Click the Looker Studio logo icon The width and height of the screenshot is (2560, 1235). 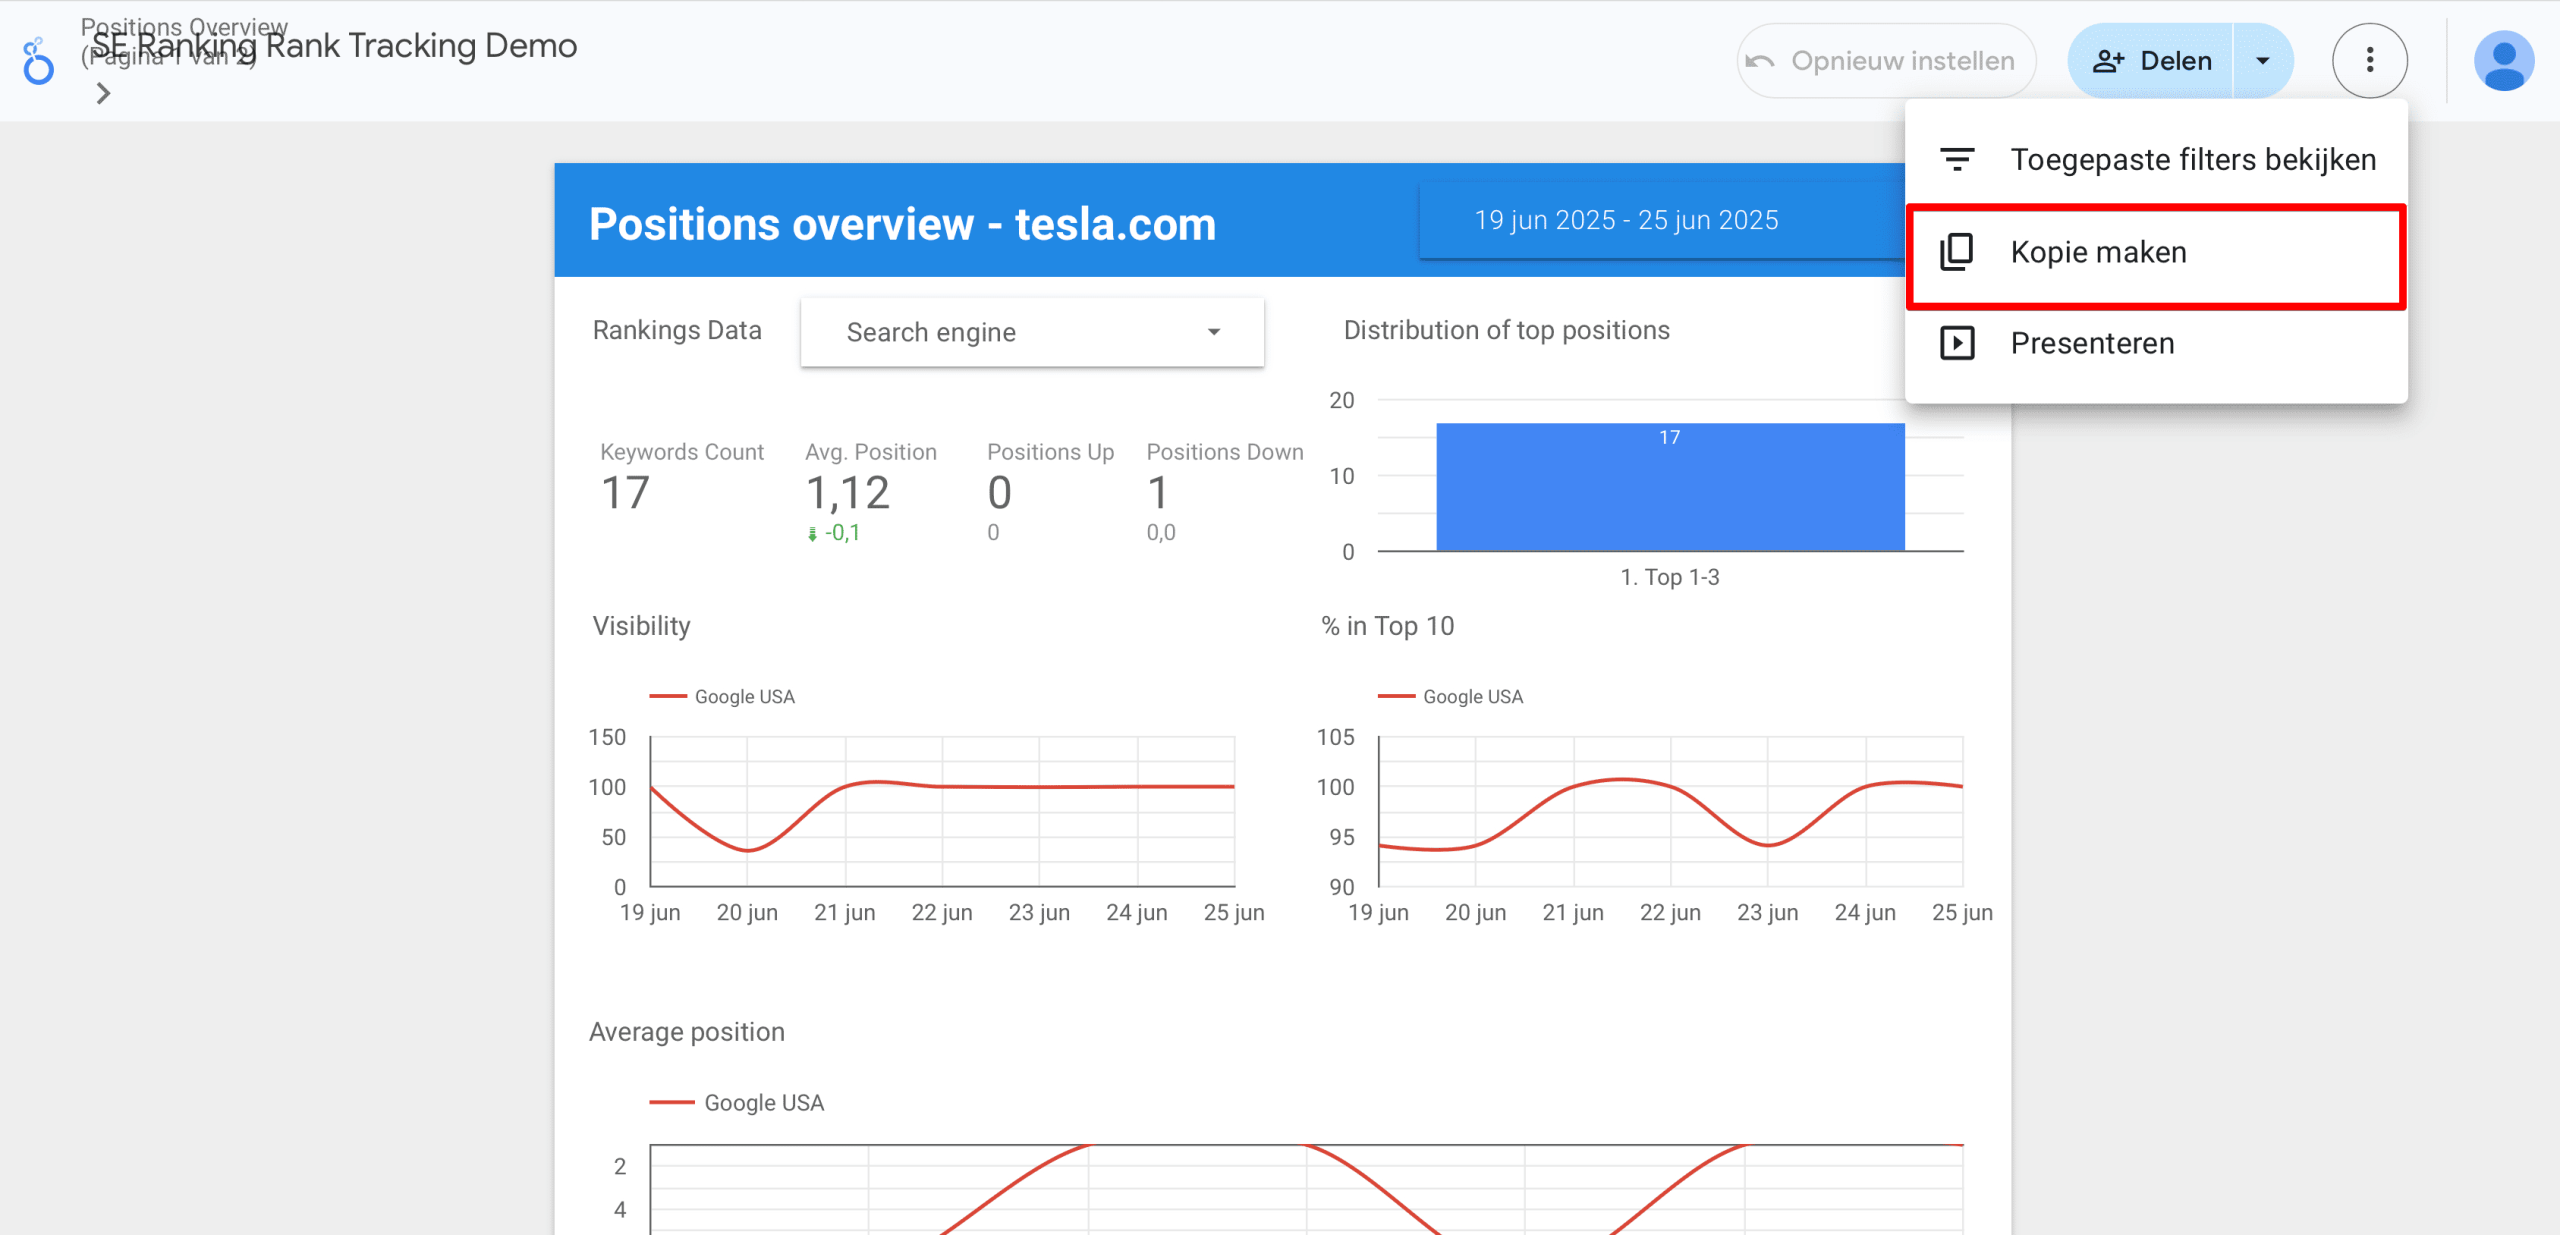pyautogui.click(x=38, y=62)
